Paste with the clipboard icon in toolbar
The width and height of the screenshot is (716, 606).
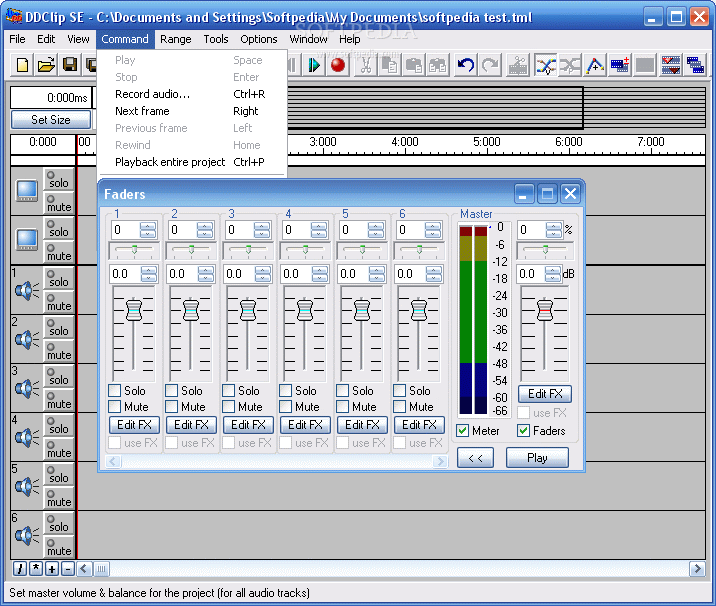[414, 65]
